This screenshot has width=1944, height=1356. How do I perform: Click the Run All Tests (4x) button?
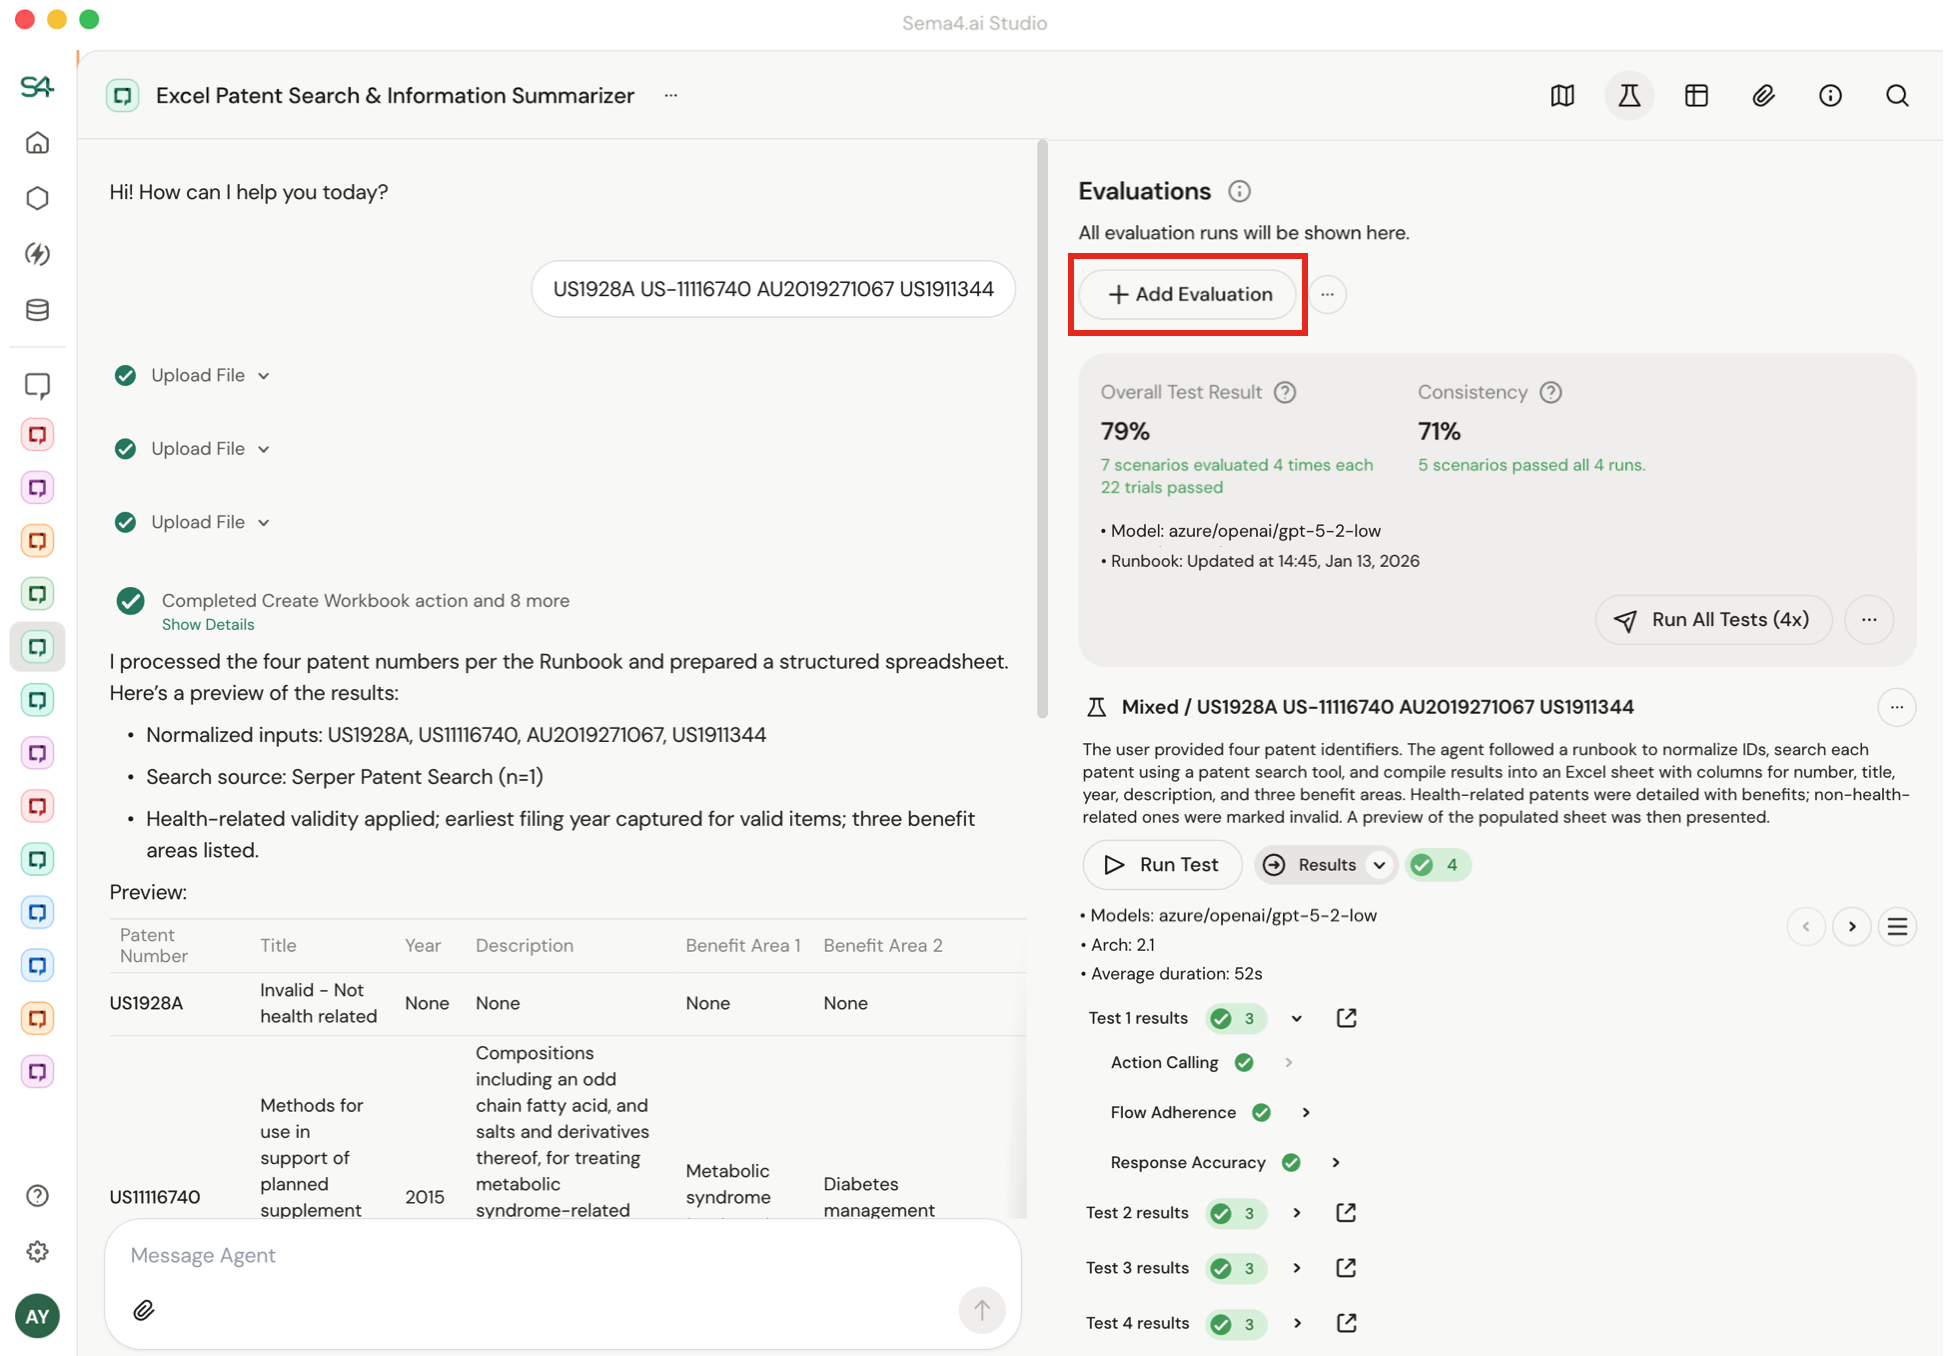pos(1714,620)
